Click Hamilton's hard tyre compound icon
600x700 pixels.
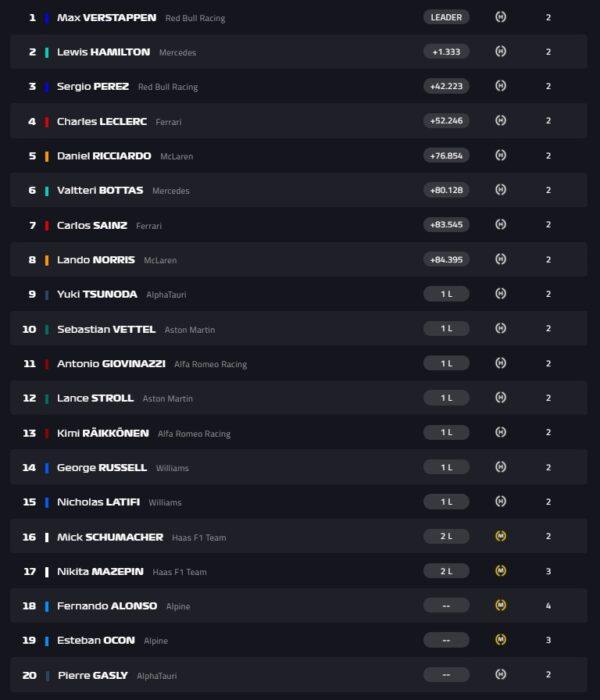point(500,52)
